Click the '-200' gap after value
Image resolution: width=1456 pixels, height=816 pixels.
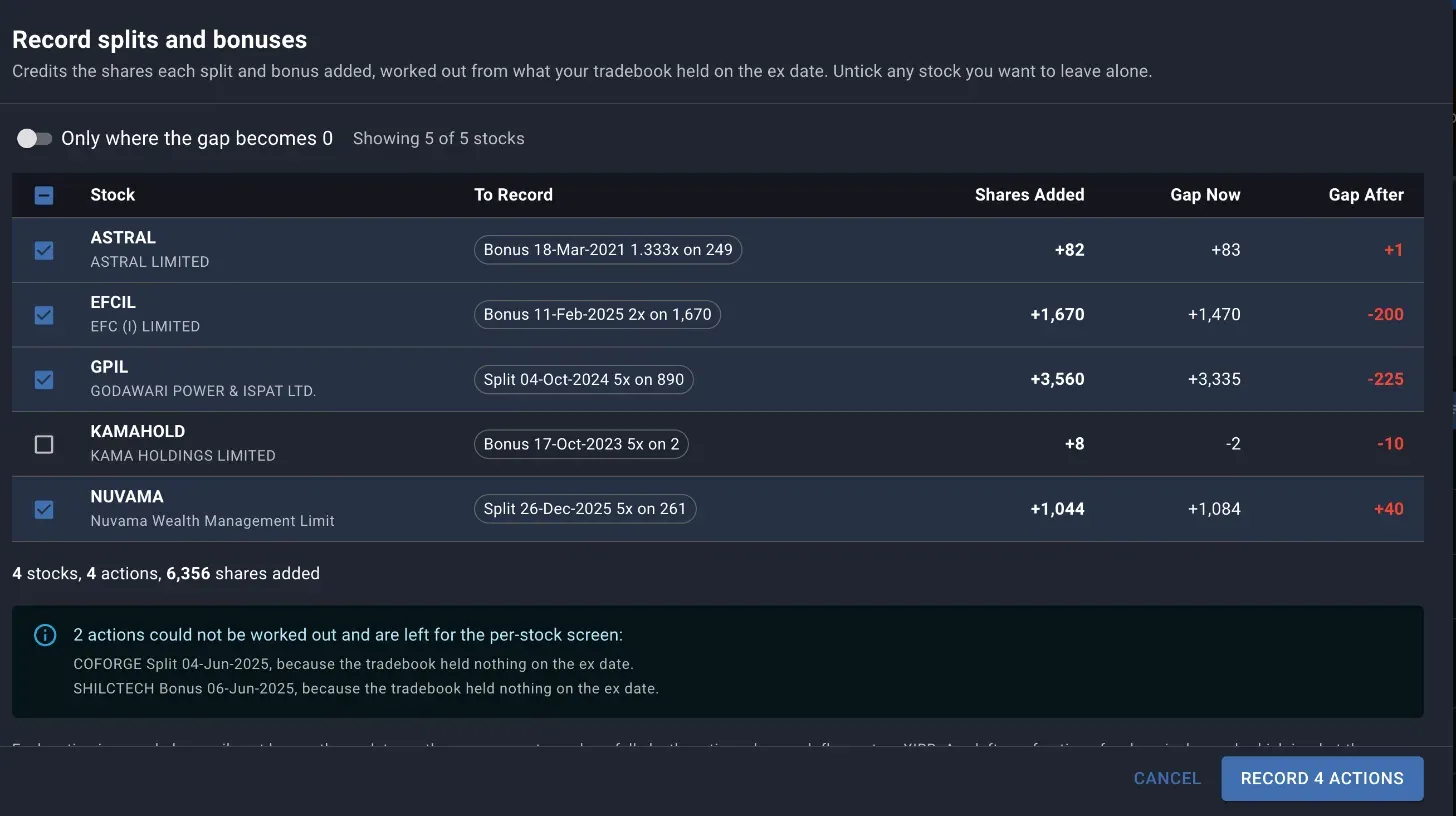pos(1385,315)
